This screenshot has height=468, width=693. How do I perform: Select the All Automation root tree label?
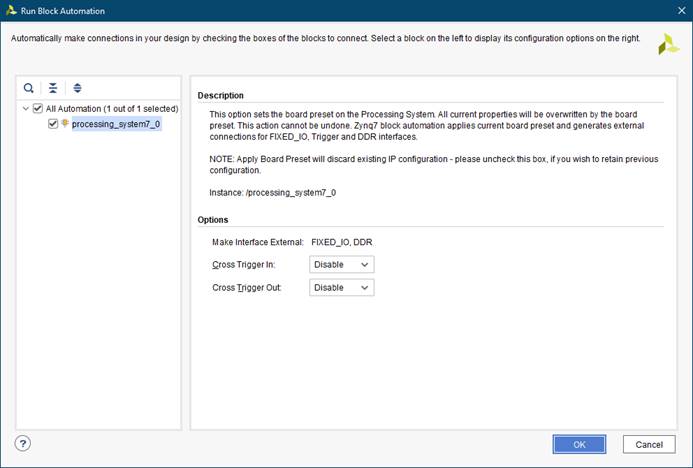[x=111, y=108]
